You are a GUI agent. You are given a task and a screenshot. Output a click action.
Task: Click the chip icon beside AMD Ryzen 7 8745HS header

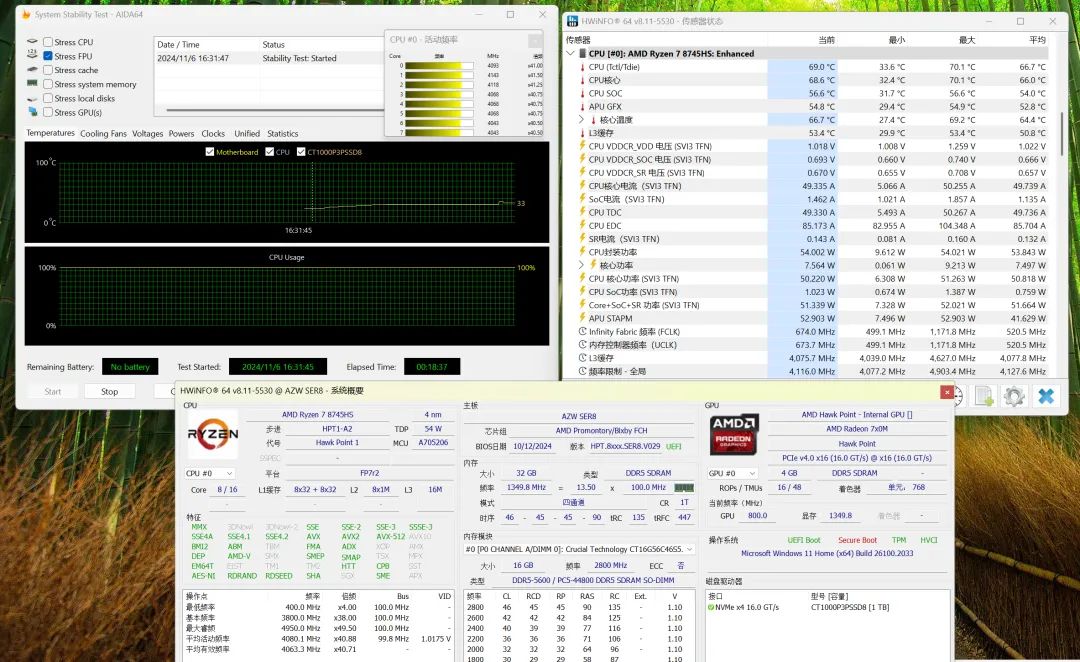click(583, 53)
